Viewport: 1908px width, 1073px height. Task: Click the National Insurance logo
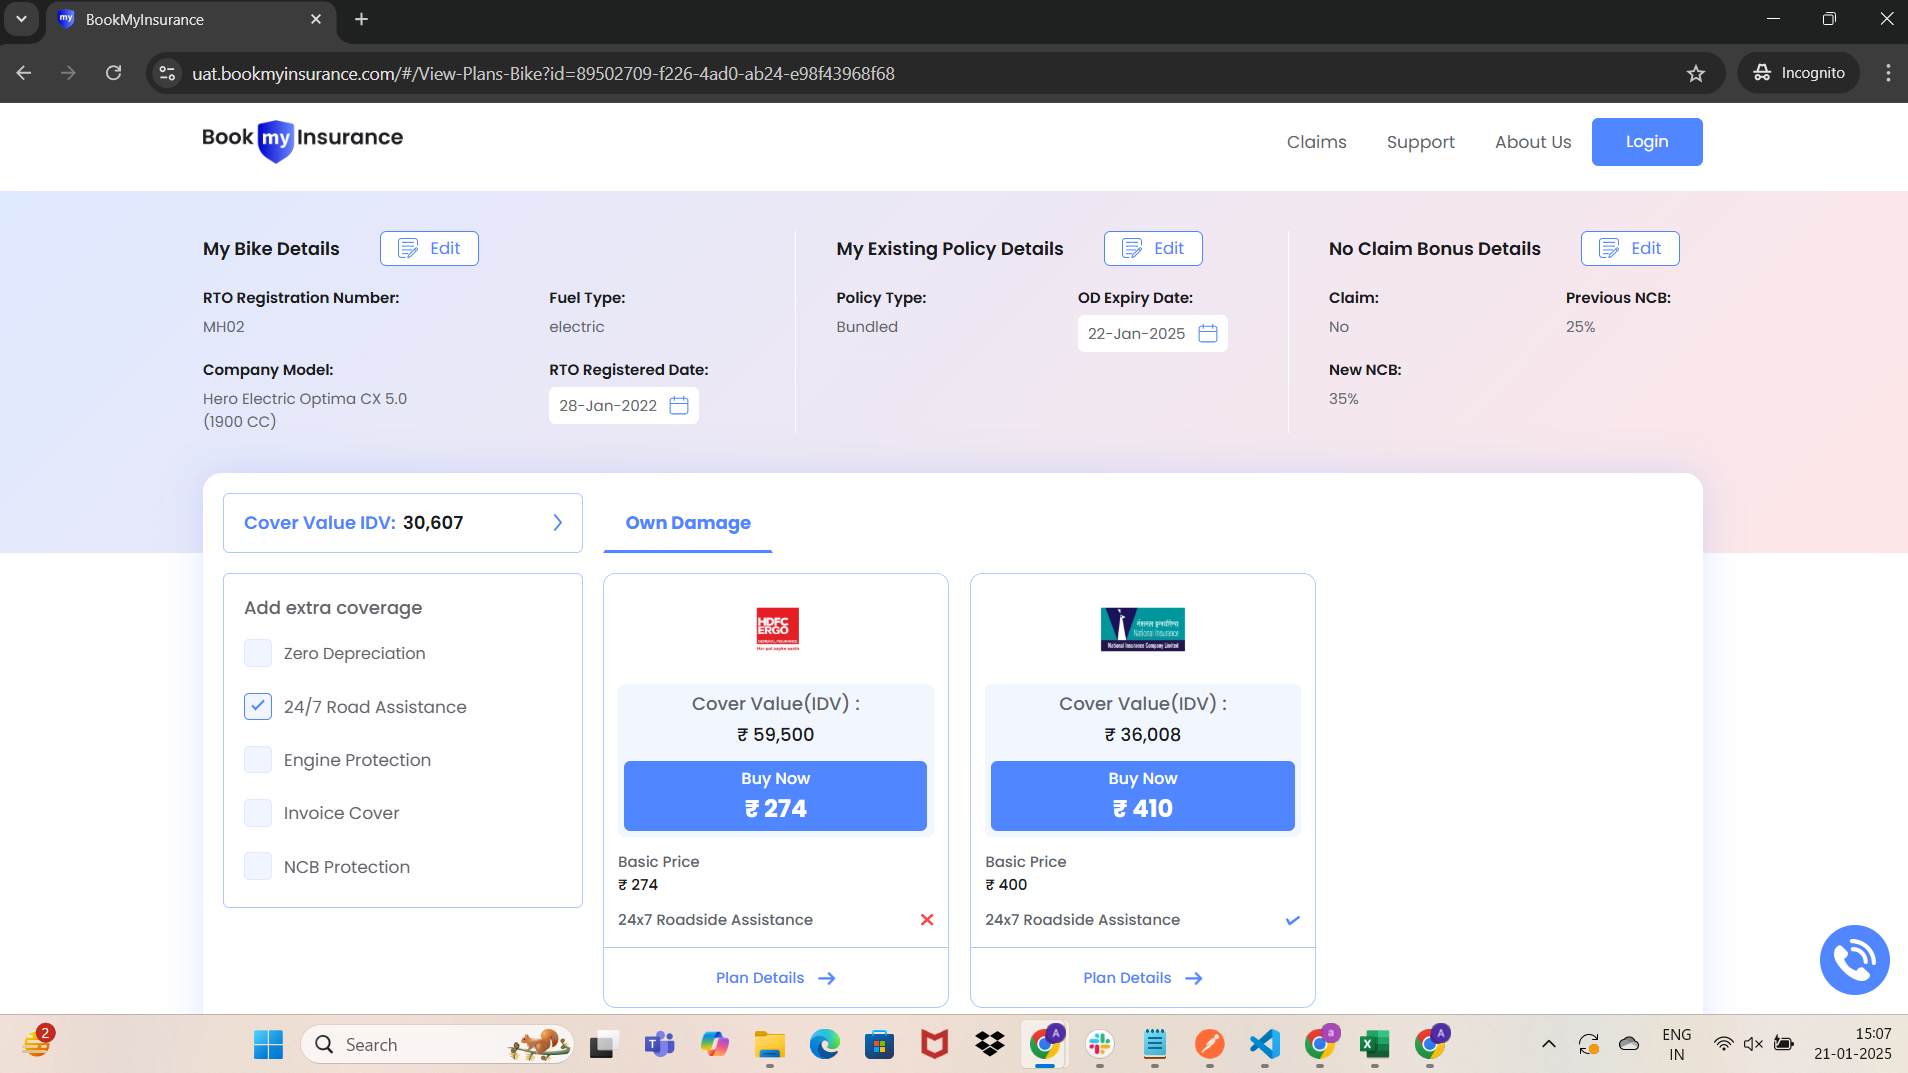point(1142,629)
